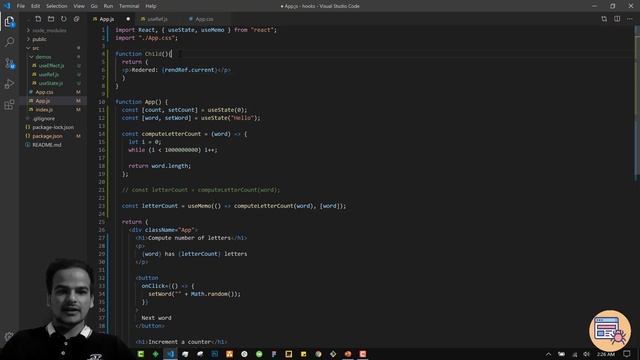Open useRef.js in the file tree
Viewport: 640px width, 360px height.
click(49, 74)
